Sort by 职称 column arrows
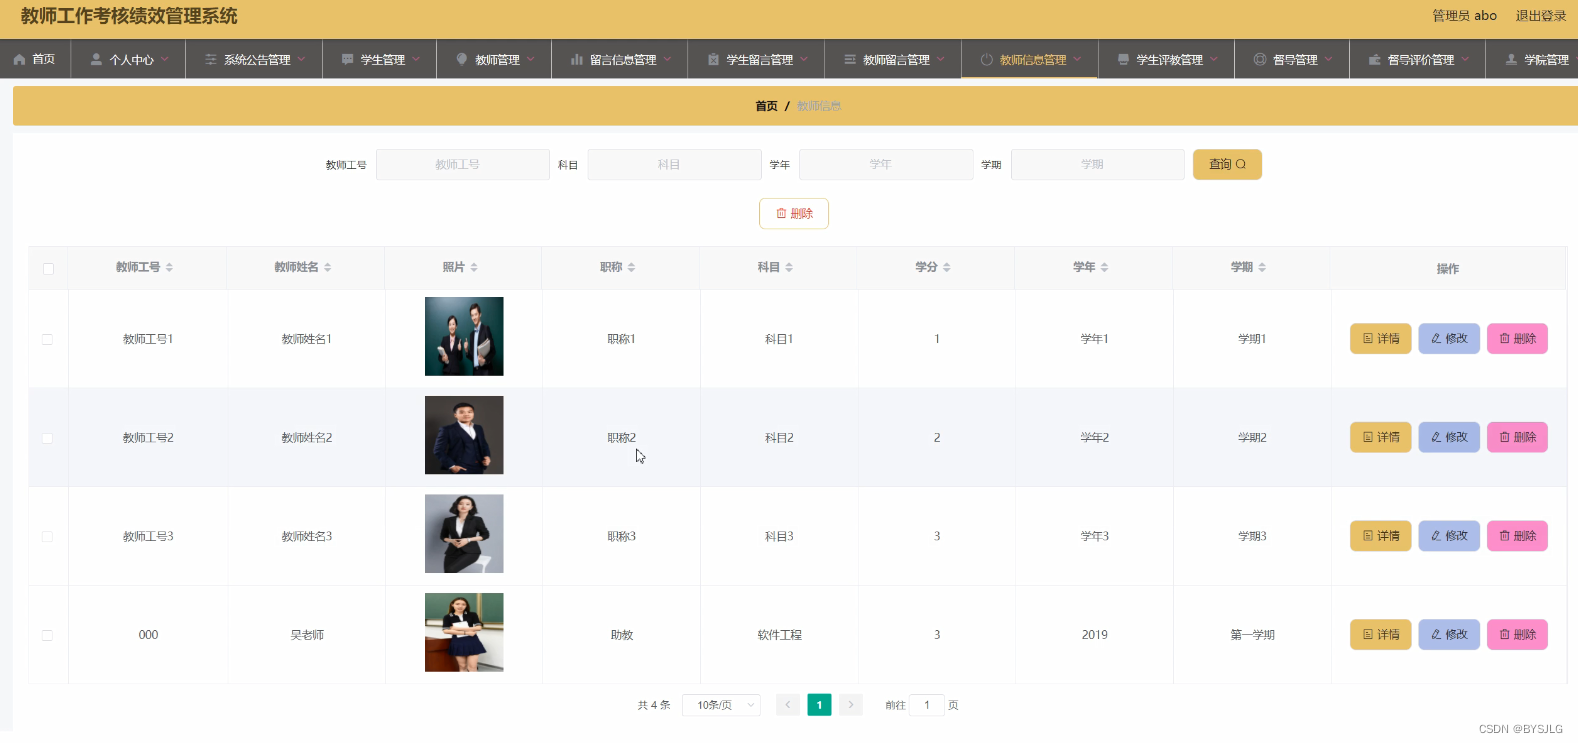 pos(631,267)
